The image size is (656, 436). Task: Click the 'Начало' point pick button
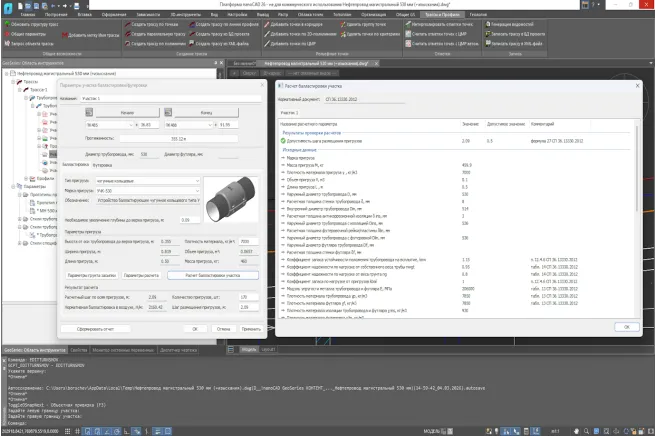[129, 115]
